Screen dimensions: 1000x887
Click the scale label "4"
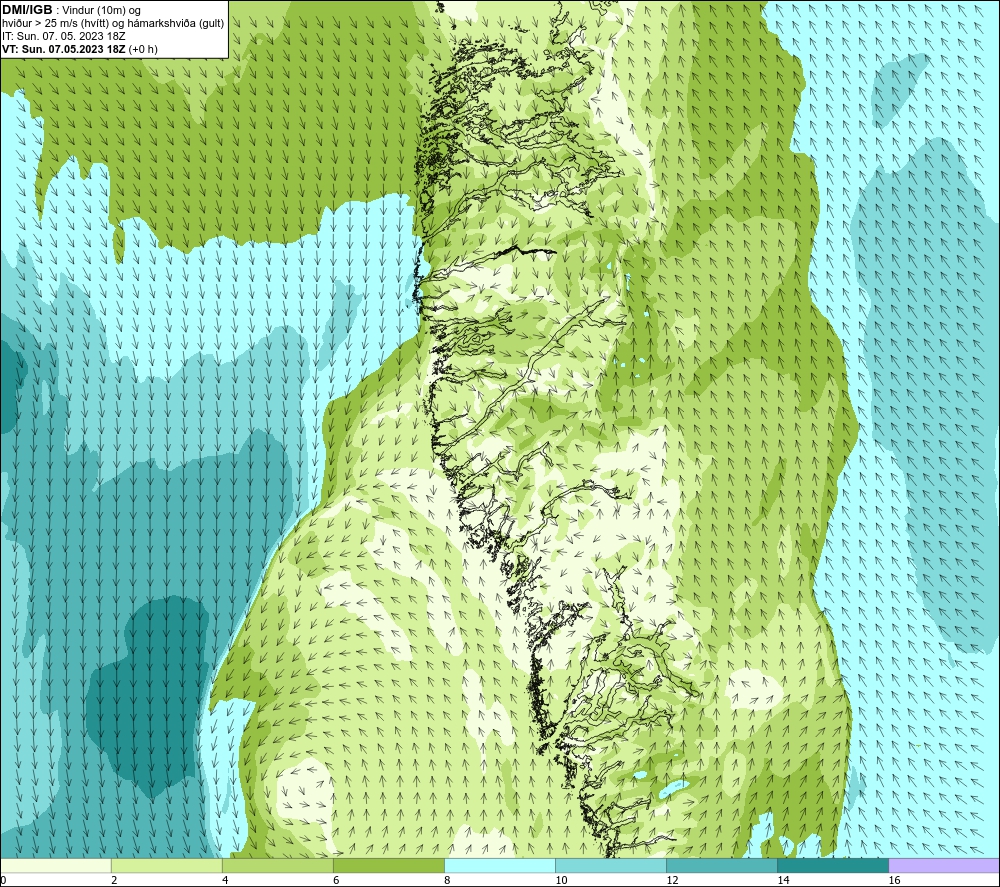point(224,881)
